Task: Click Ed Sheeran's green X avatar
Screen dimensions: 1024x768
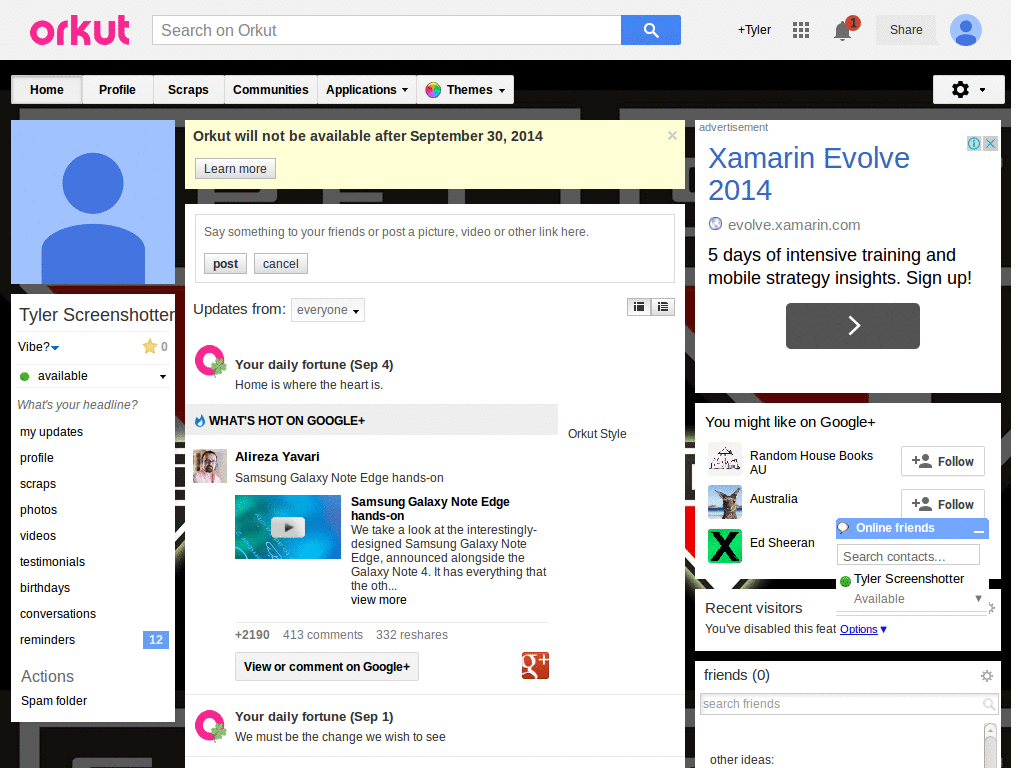Action: [x=725, y=546]
